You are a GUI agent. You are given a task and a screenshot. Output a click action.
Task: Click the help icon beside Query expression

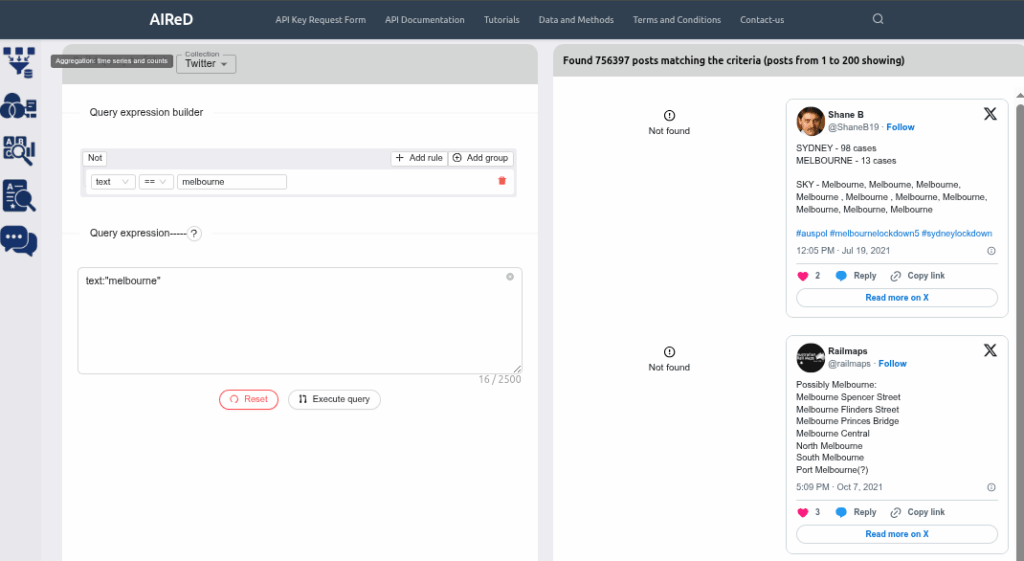coord(195,233)
